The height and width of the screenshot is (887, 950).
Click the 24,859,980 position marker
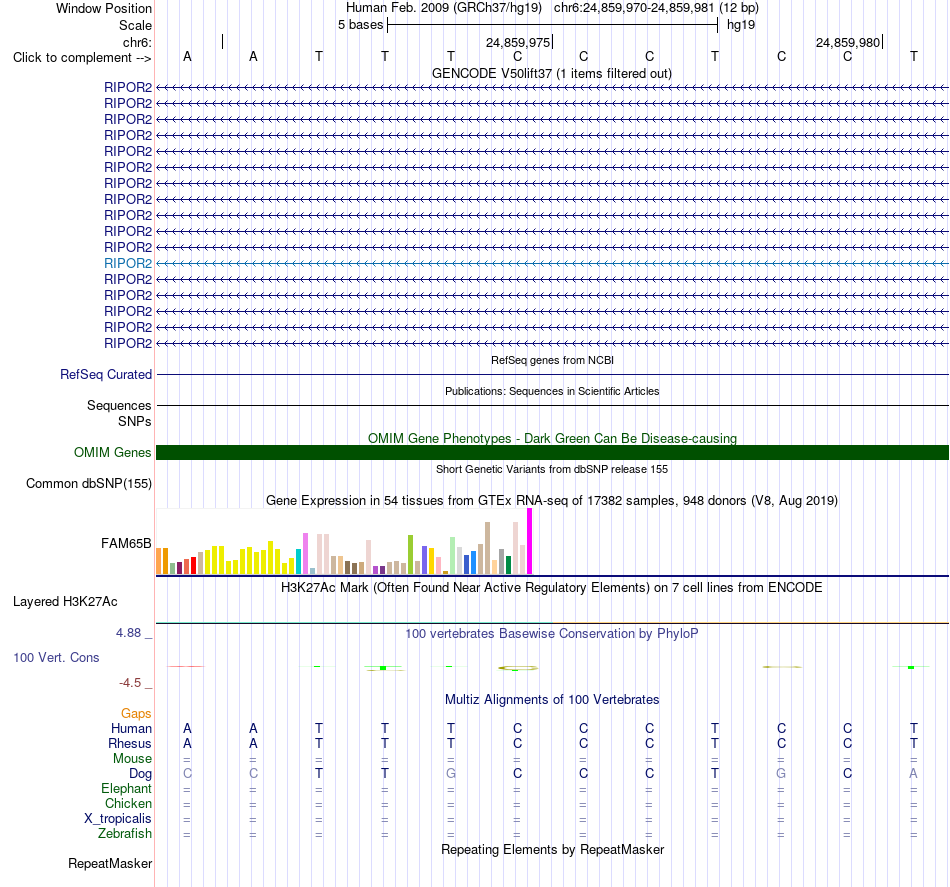tap(849, 42)
